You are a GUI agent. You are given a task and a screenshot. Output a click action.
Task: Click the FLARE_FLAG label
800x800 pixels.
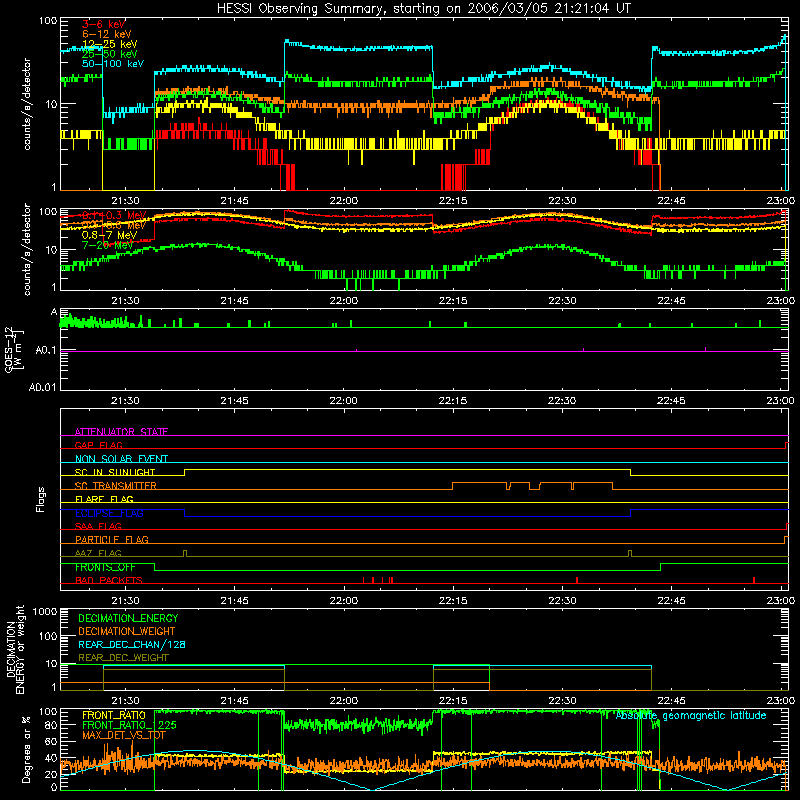pyautogui.click(x=104, y=499)
